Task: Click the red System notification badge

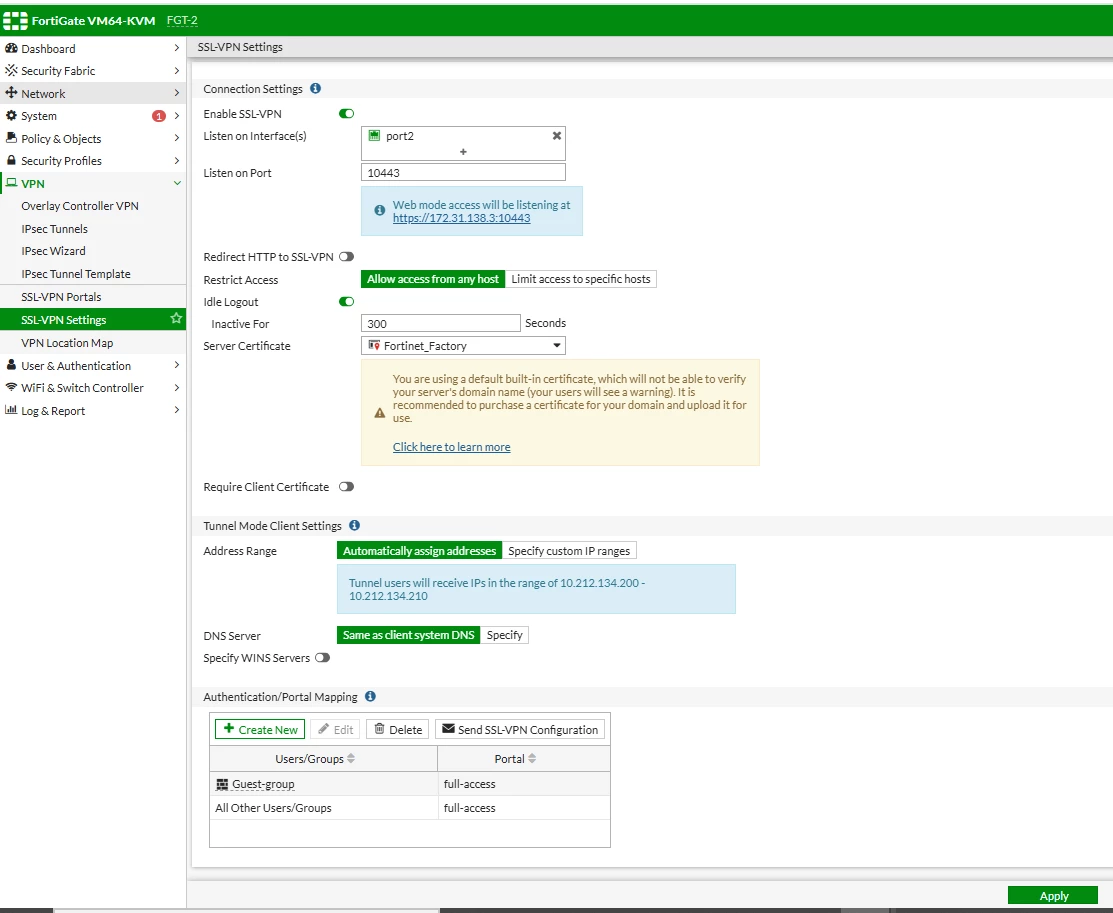Action: [159, 116]
